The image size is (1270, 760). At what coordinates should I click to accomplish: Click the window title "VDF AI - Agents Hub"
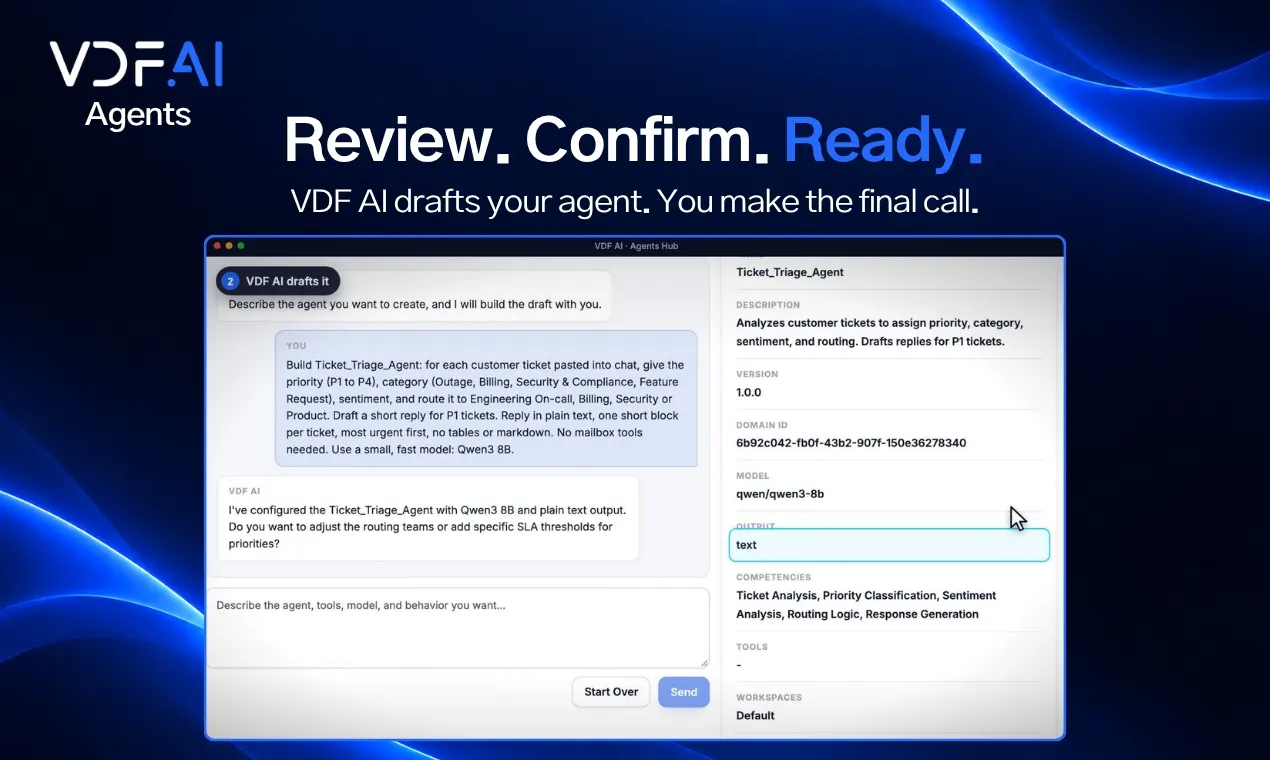pyautogui.click(x=636, y=246)
